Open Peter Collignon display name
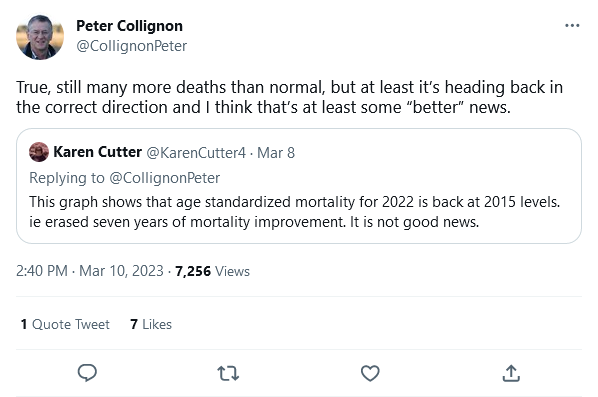This screenshot has height=397, width=598. (129, 26)
